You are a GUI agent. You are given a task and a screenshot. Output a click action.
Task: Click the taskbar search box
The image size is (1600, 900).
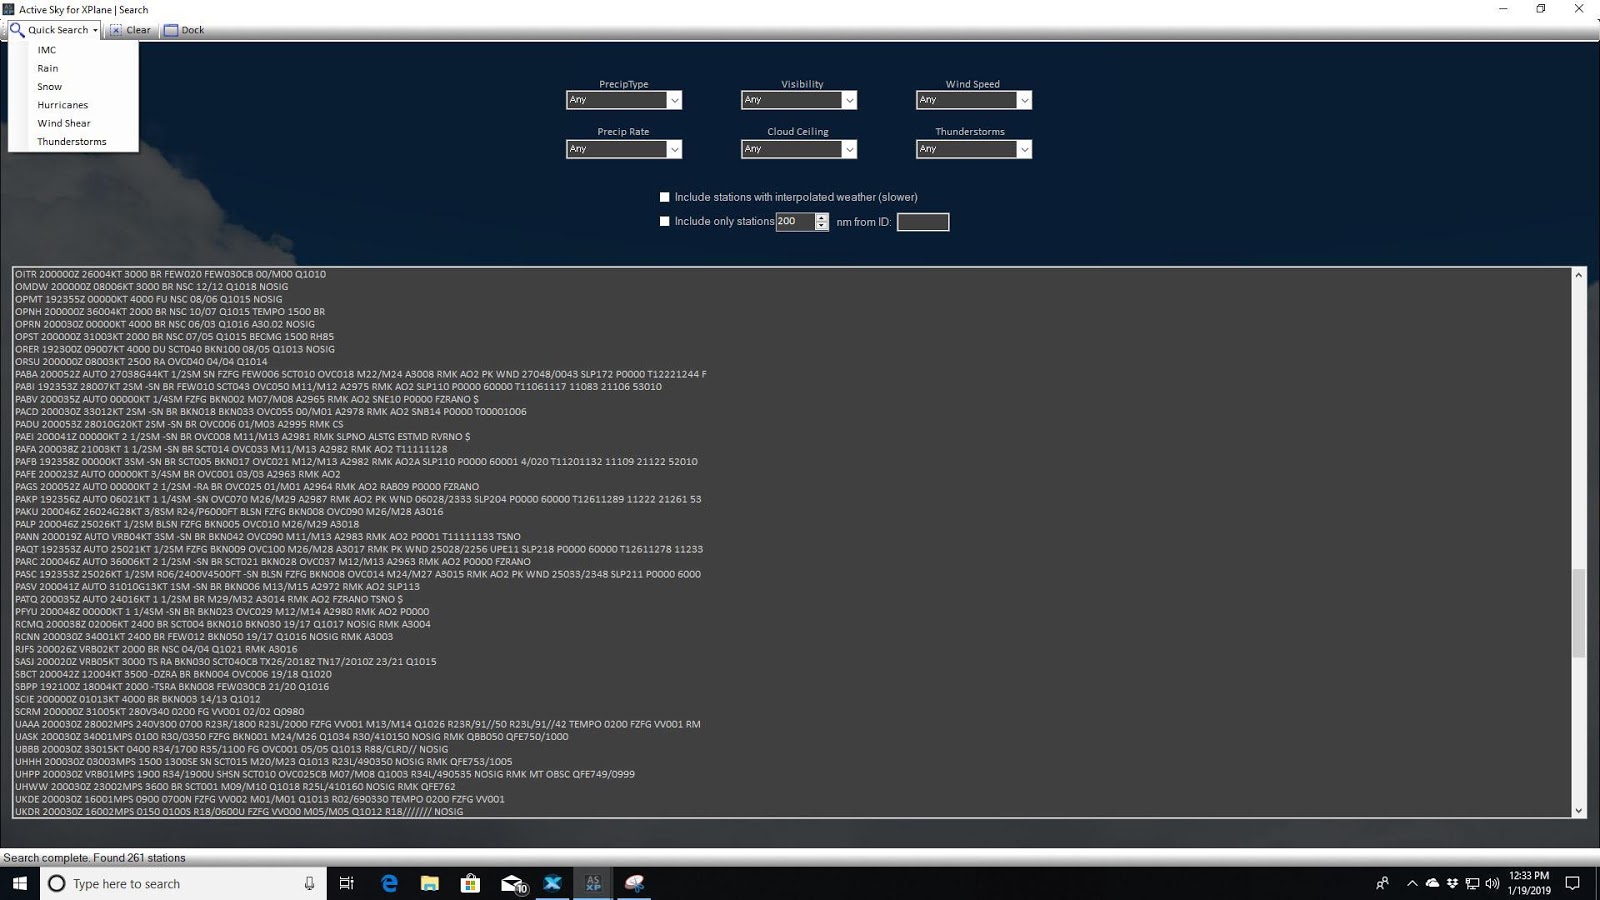coord(183,883)
